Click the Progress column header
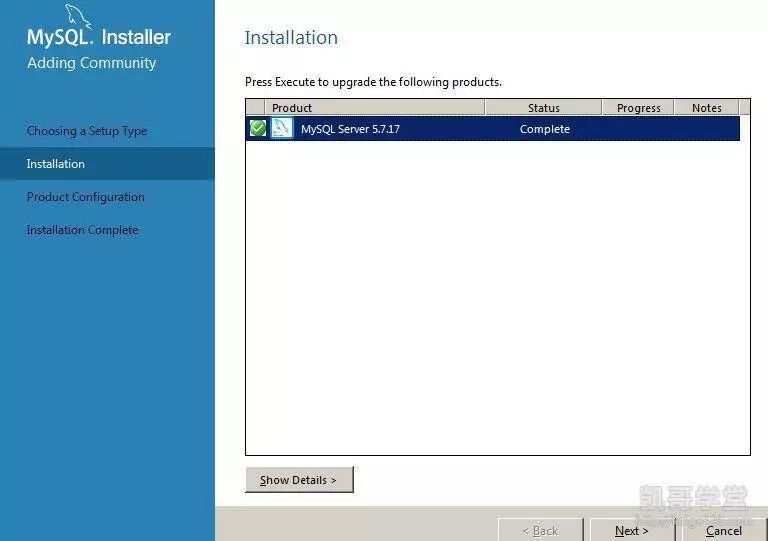768x541 pixels. pos(638,108)
